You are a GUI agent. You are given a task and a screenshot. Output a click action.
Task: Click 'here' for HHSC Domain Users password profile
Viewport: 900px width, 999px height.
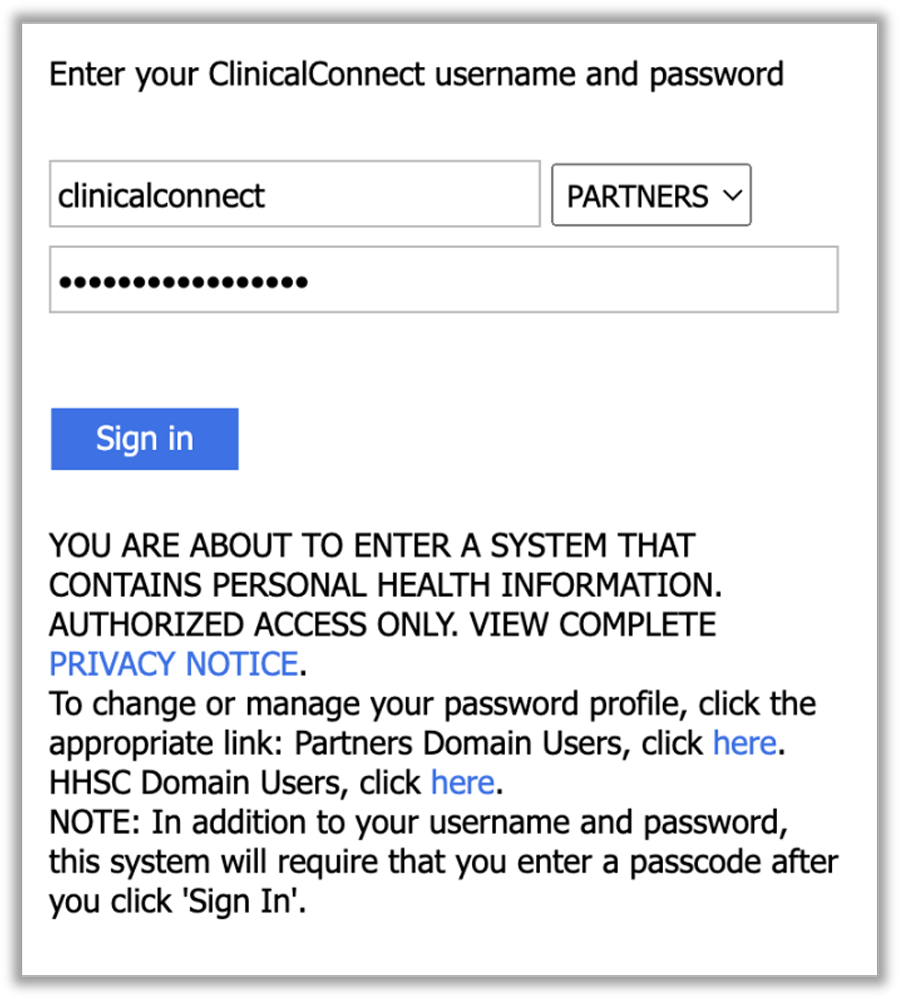tap(463, 783)
